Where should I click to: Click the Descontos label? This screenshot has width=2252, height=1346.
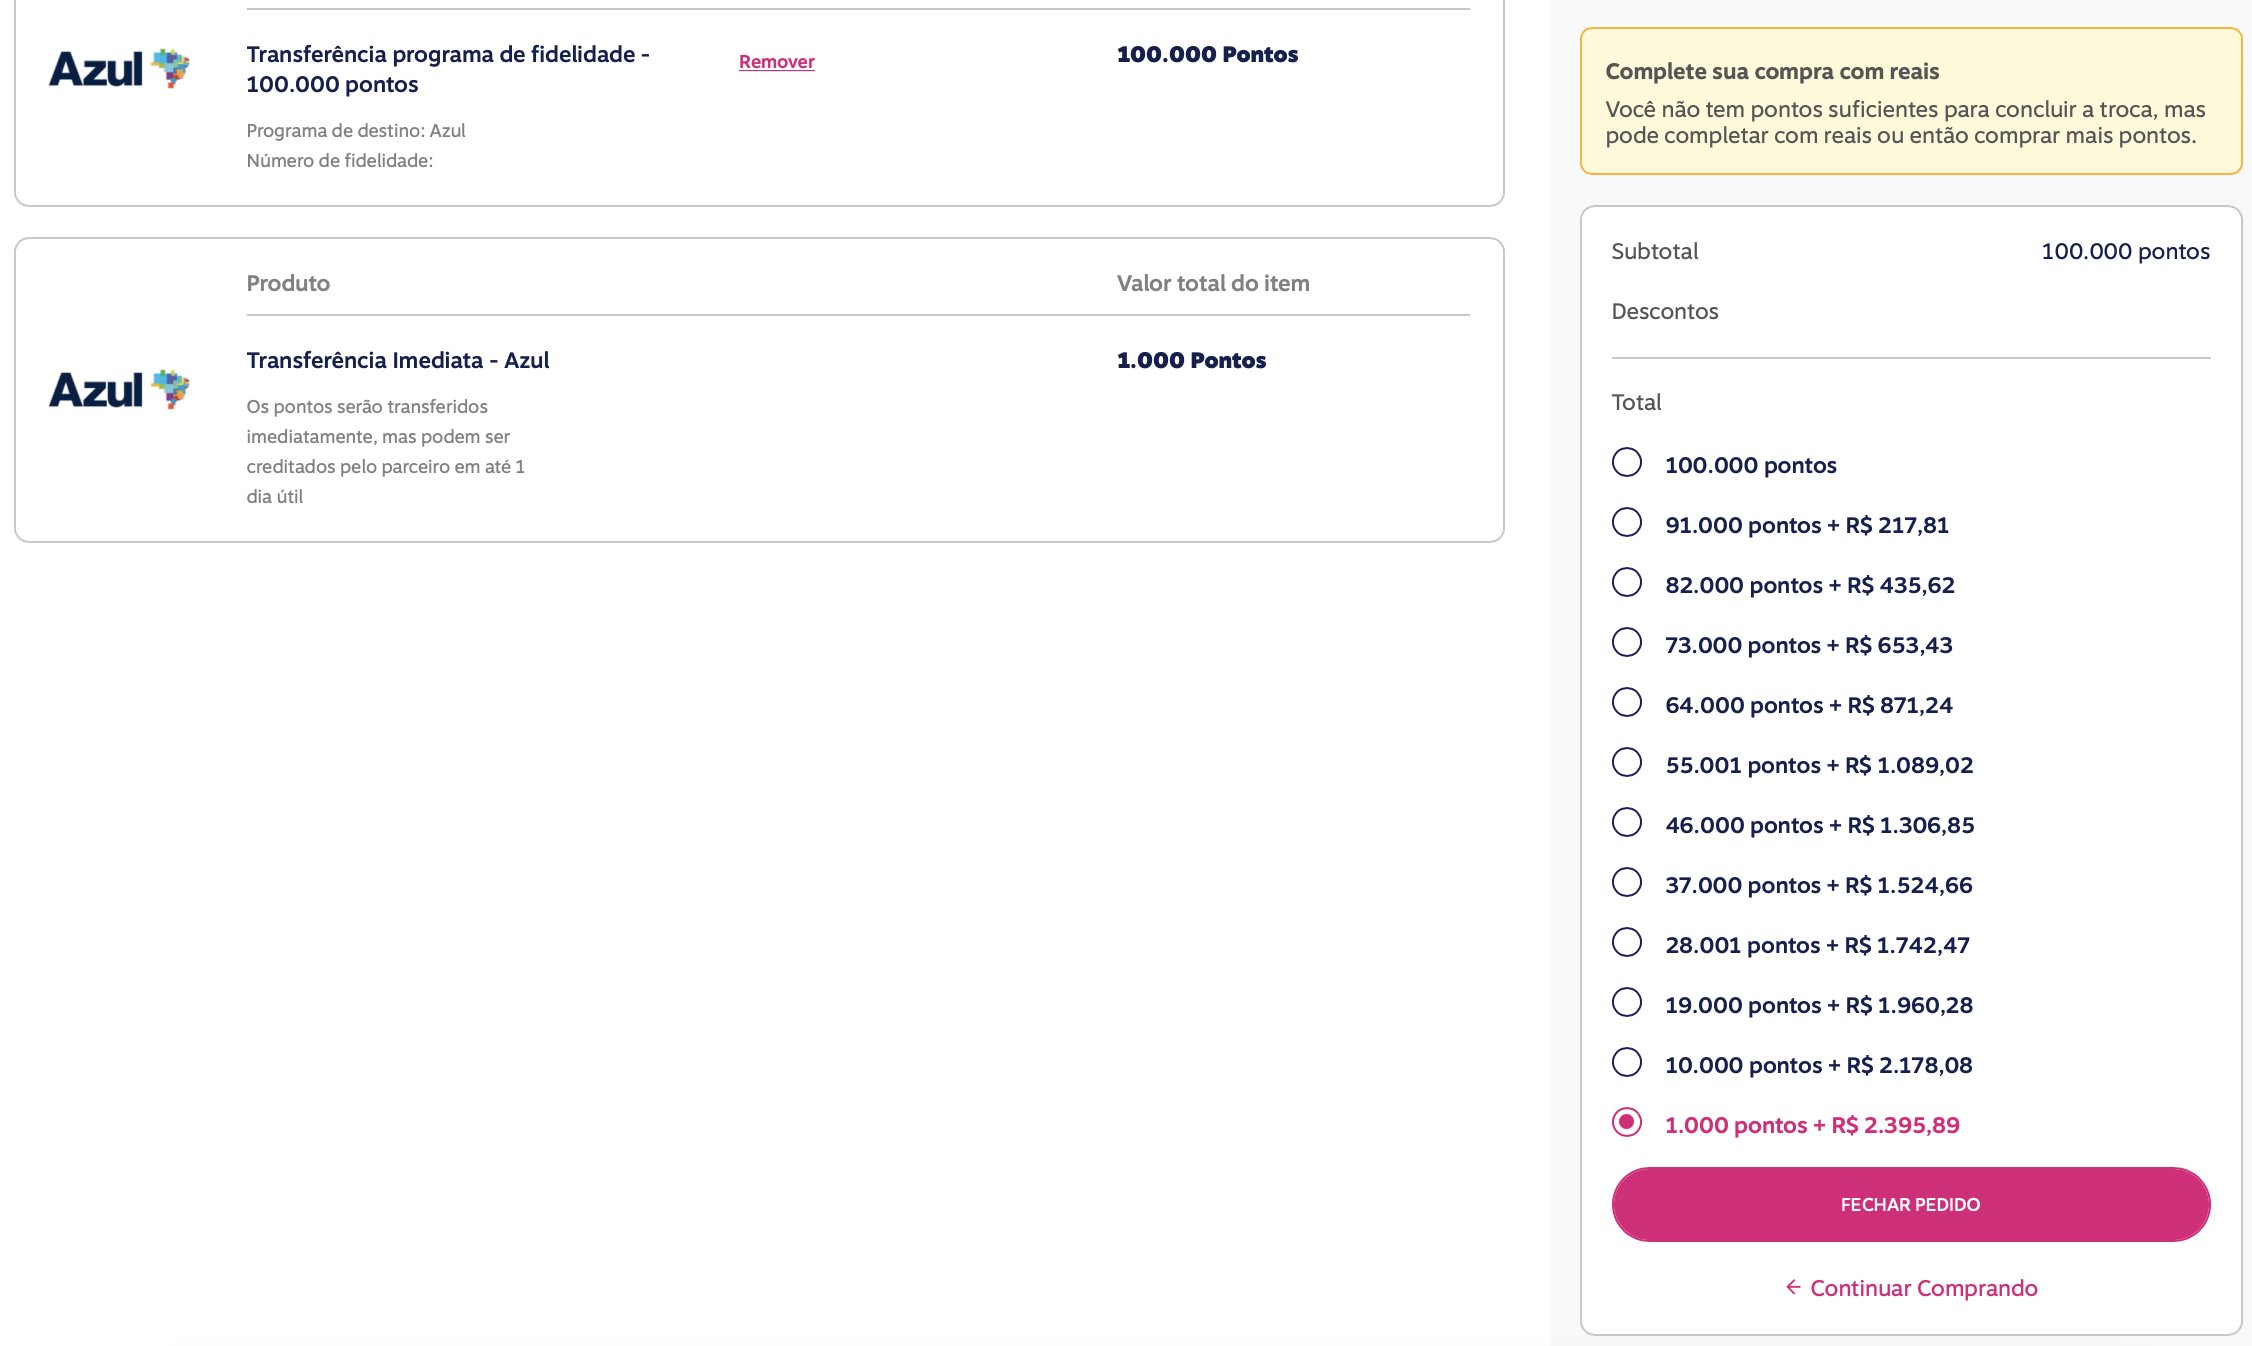pyautogui.click(x=1664, y=311)
